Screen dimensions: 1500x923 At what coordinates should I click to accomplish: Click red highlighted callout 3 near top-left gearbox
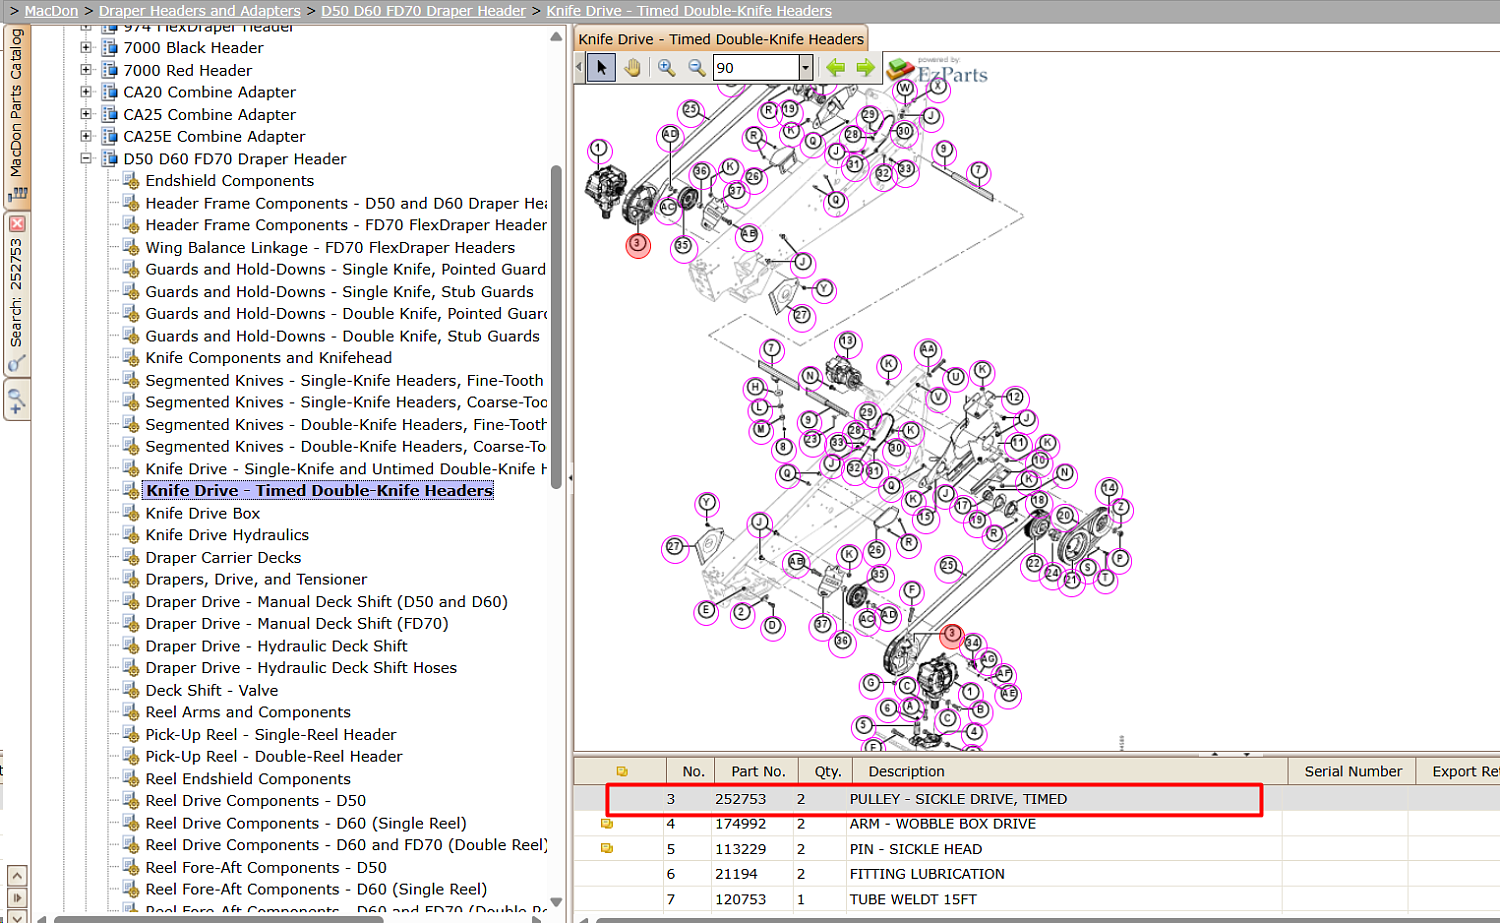pyautogui.click(x=637, y=244)
